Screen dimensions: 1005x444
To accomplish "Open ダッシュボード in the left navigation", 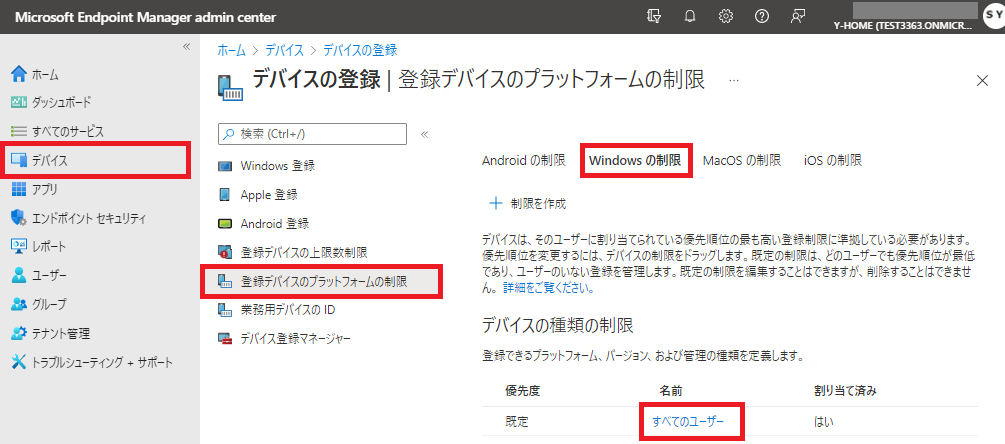I will pos(61,102).
